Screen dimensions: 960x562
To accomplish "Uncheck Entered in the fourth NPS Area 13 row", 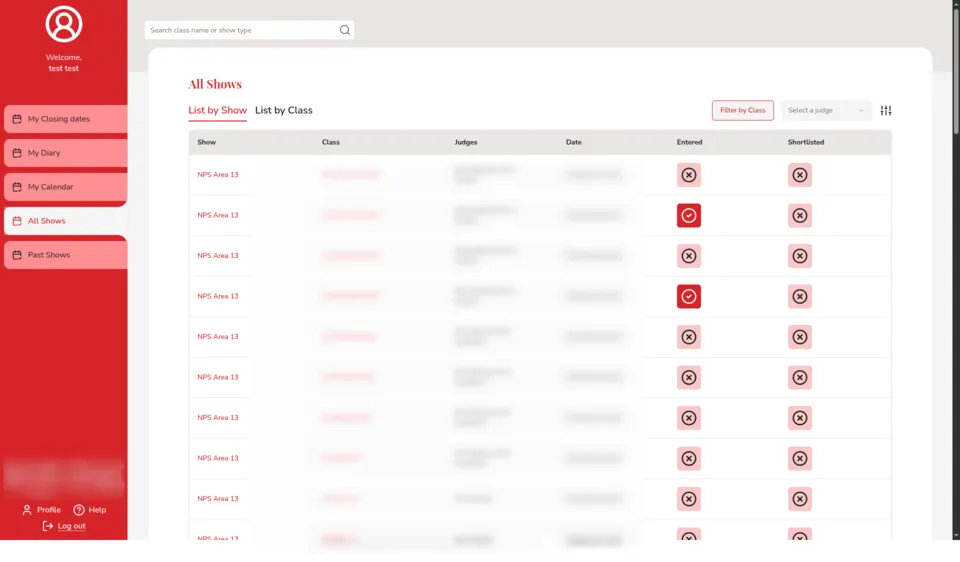I will coord(689,296).
